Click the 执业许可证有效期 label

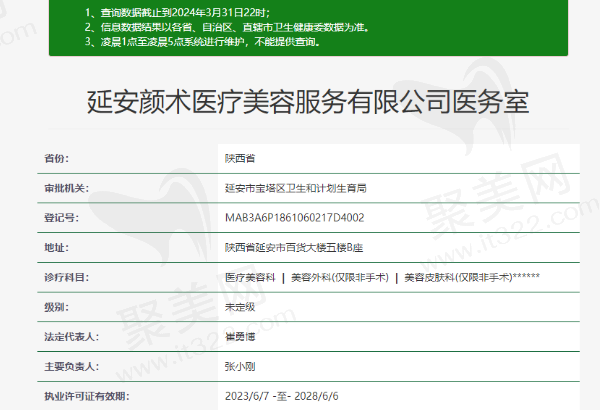tap(87, 396)
